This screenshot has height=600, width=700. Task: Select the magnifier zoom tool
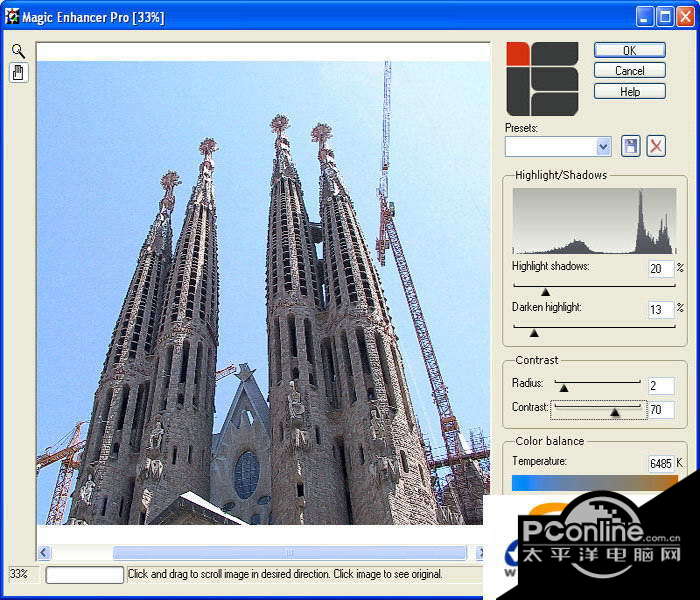click(x=18, y=50)
